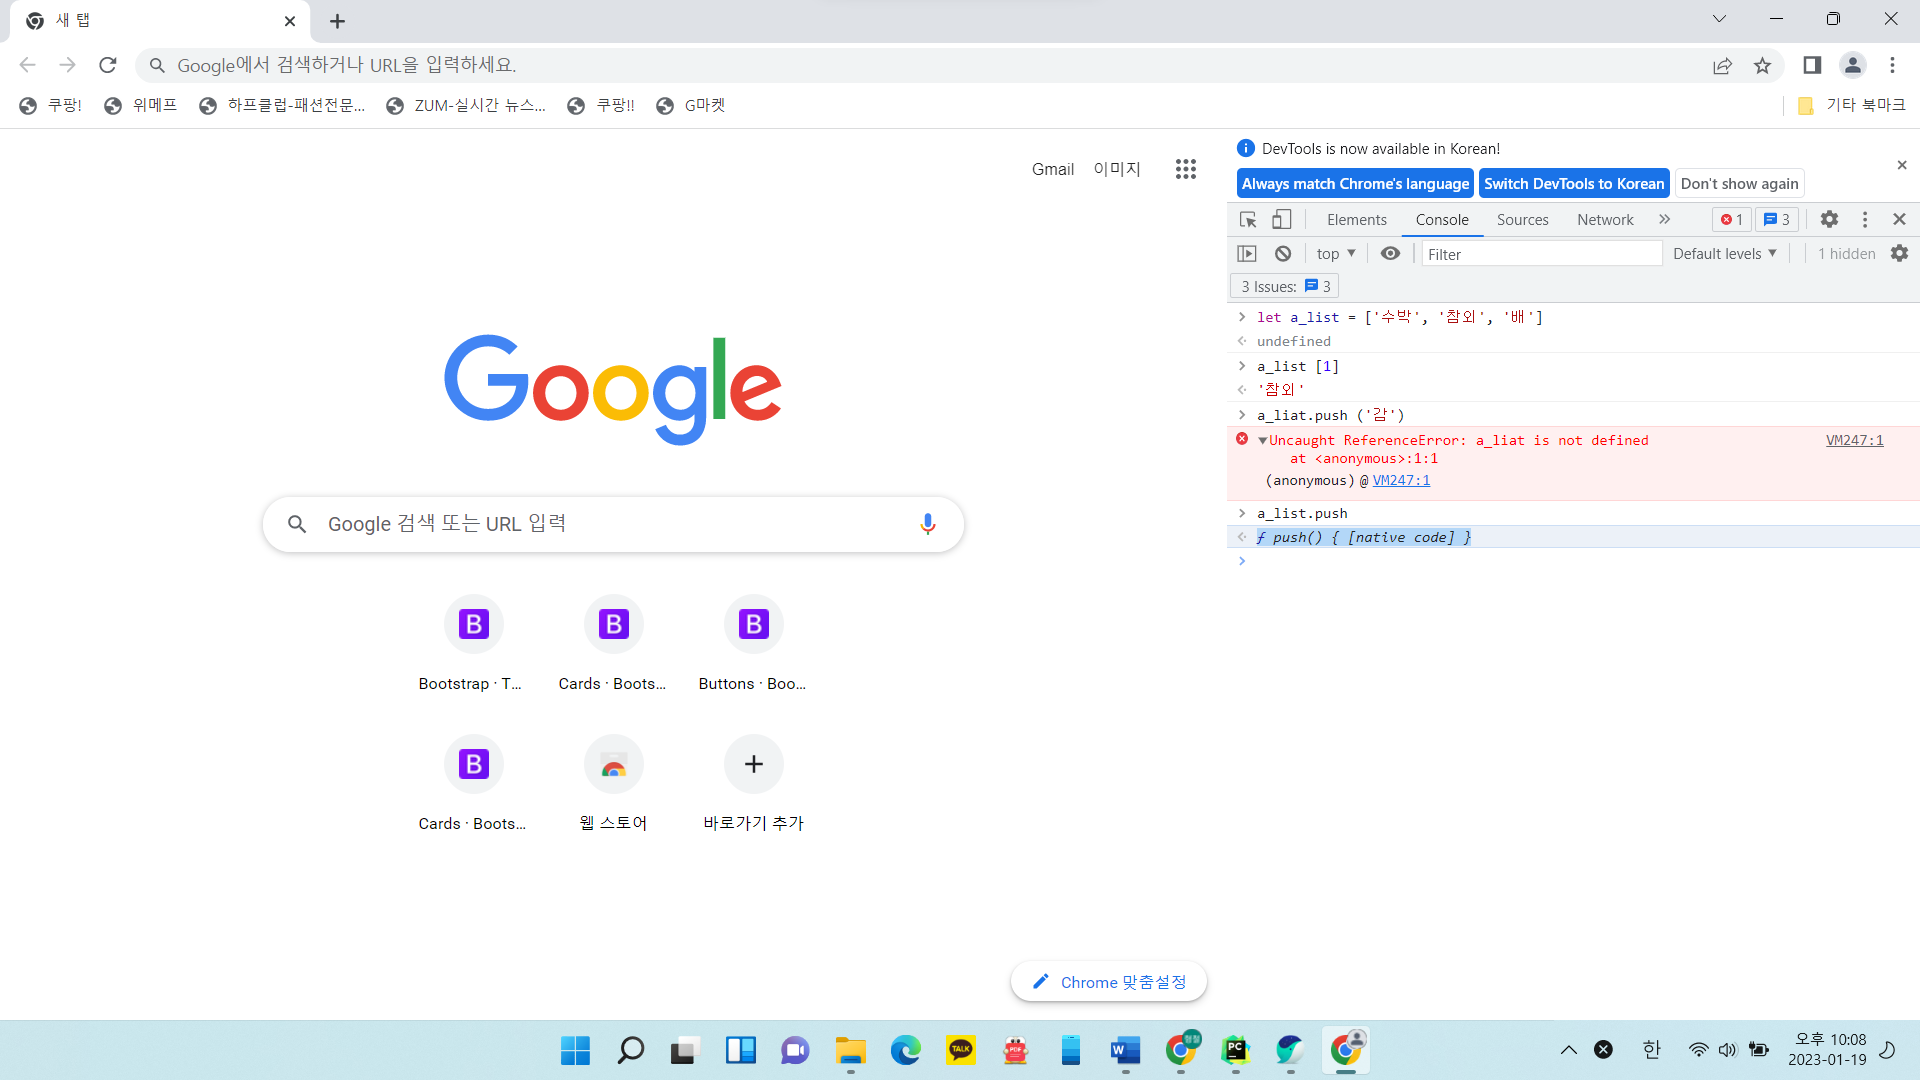Click Always match Chrome's language button
The width and height of the screenshot is (1920, 1080).
click(x=1355, y=184)
